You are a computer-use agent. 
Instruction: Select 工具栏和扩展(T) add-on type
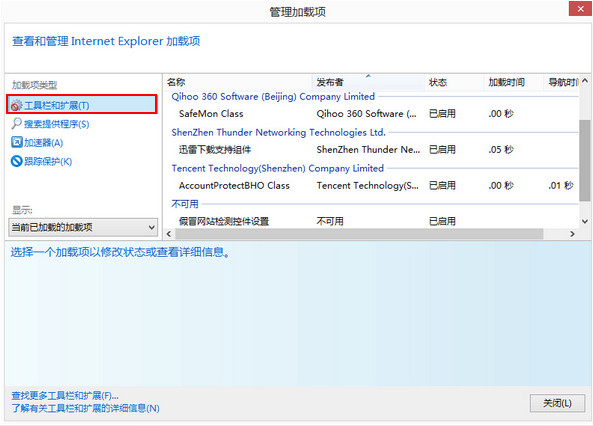coord(82,105)
